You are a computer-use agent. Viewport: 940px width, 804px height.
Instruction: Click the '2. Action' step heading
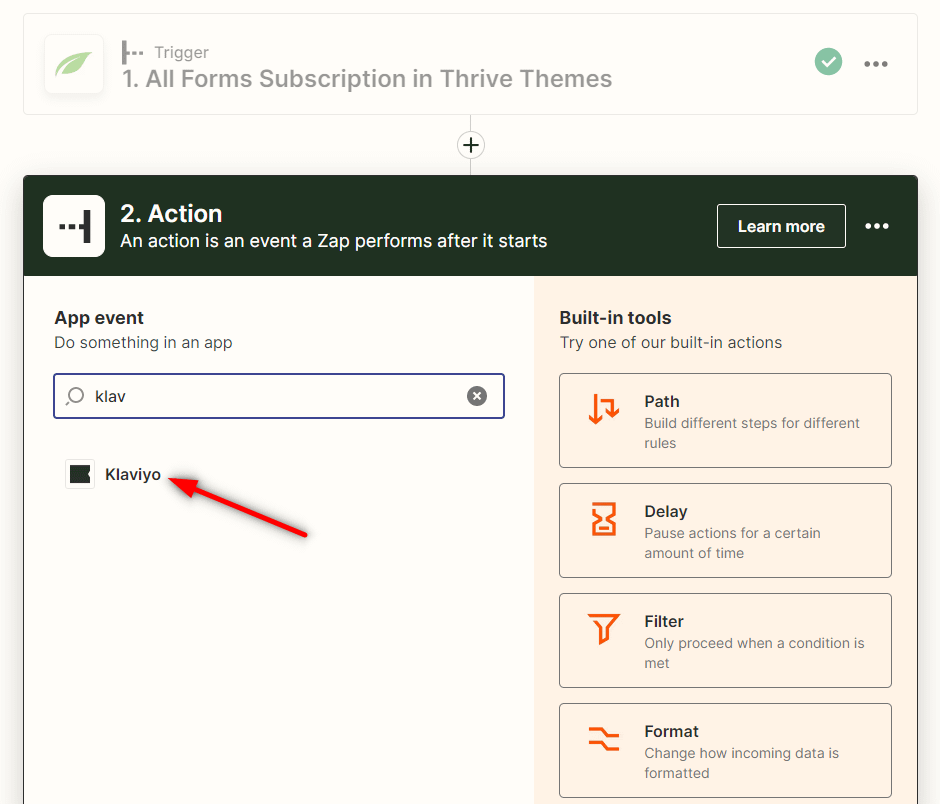(171, 214)
